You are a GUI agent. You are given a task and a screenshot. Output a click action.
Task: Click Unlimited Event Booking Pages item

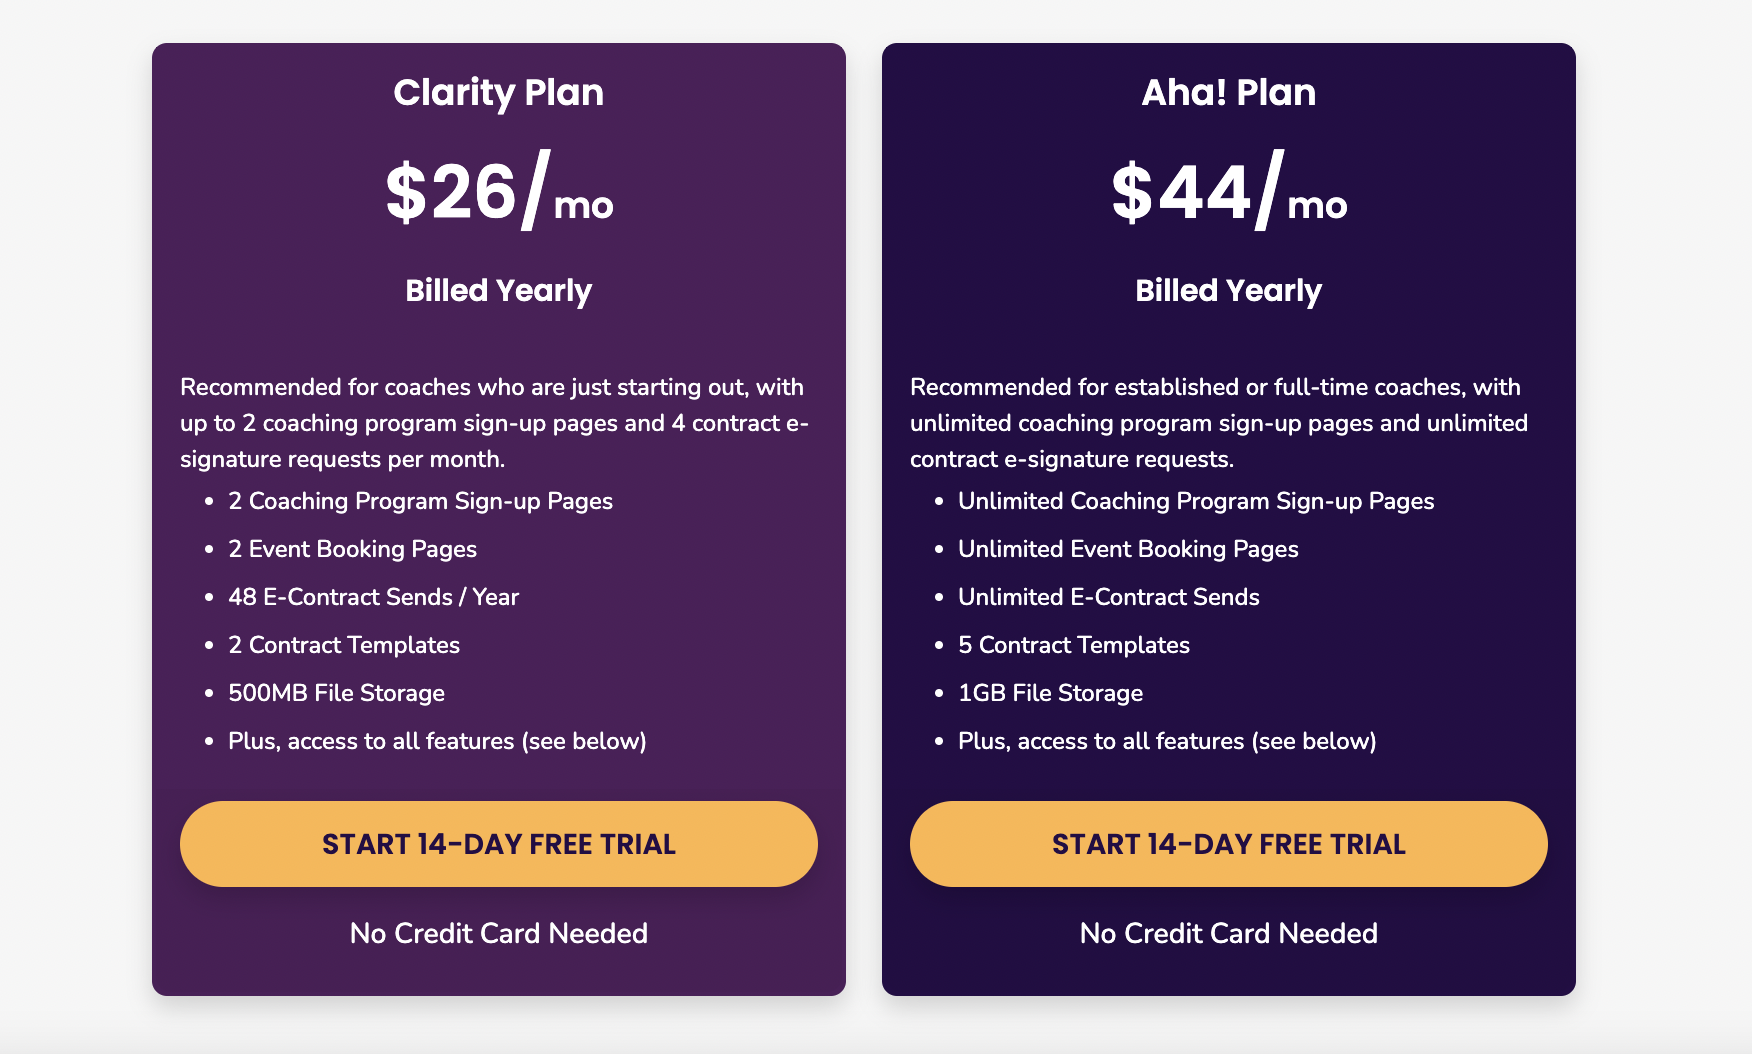1128,549
